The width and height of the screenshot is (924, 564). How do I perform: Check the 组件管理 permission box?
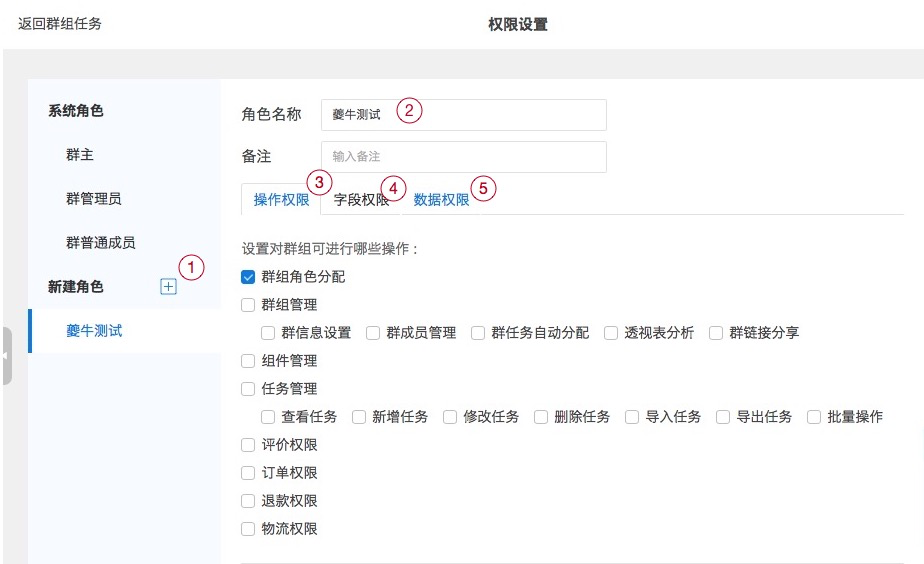click(x=249, y=361)
